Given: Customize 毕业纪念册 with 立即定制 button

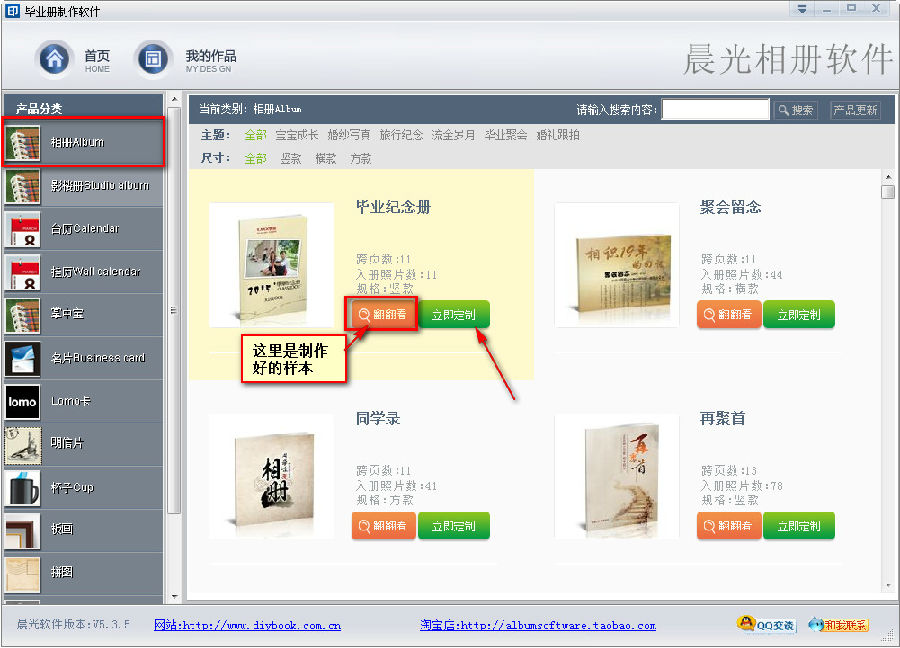Looking at the screenshot, I should click(x=453, y=314).
